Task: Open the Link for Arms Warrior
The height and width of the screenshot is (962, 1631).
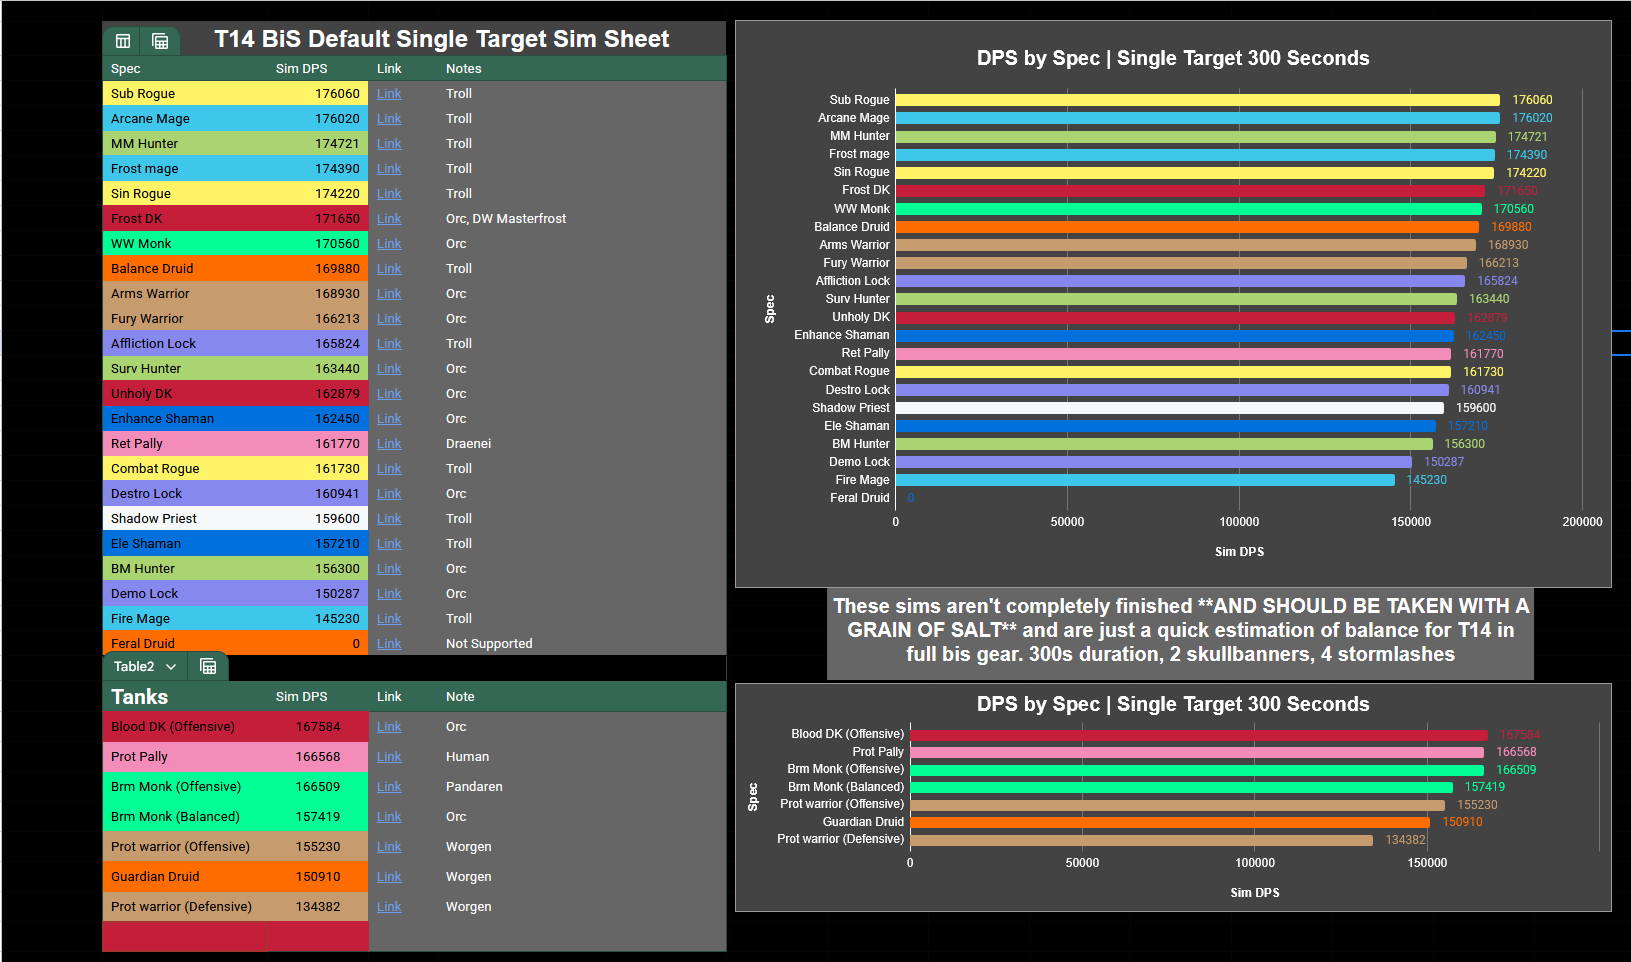Action: [x=389, y=294]
